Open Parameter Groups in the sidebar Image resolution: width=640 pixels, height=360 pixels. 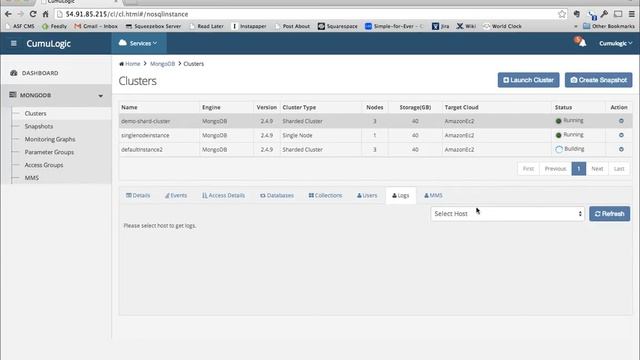tap(49, 152)
